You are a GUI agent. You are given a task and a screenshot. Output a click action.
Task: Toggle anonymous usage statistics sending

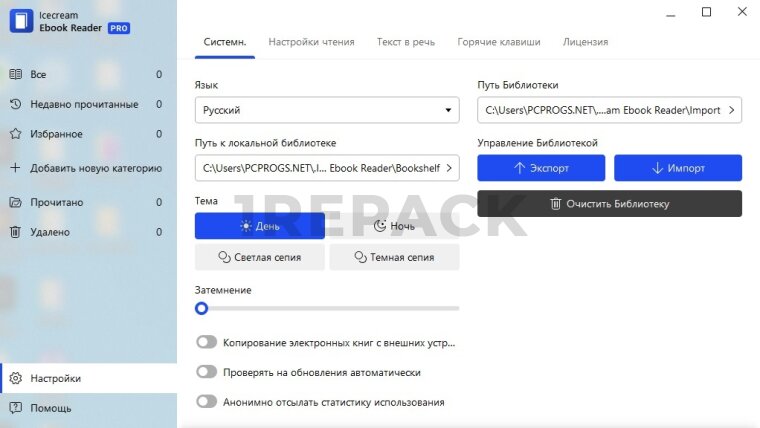point(206,402)
